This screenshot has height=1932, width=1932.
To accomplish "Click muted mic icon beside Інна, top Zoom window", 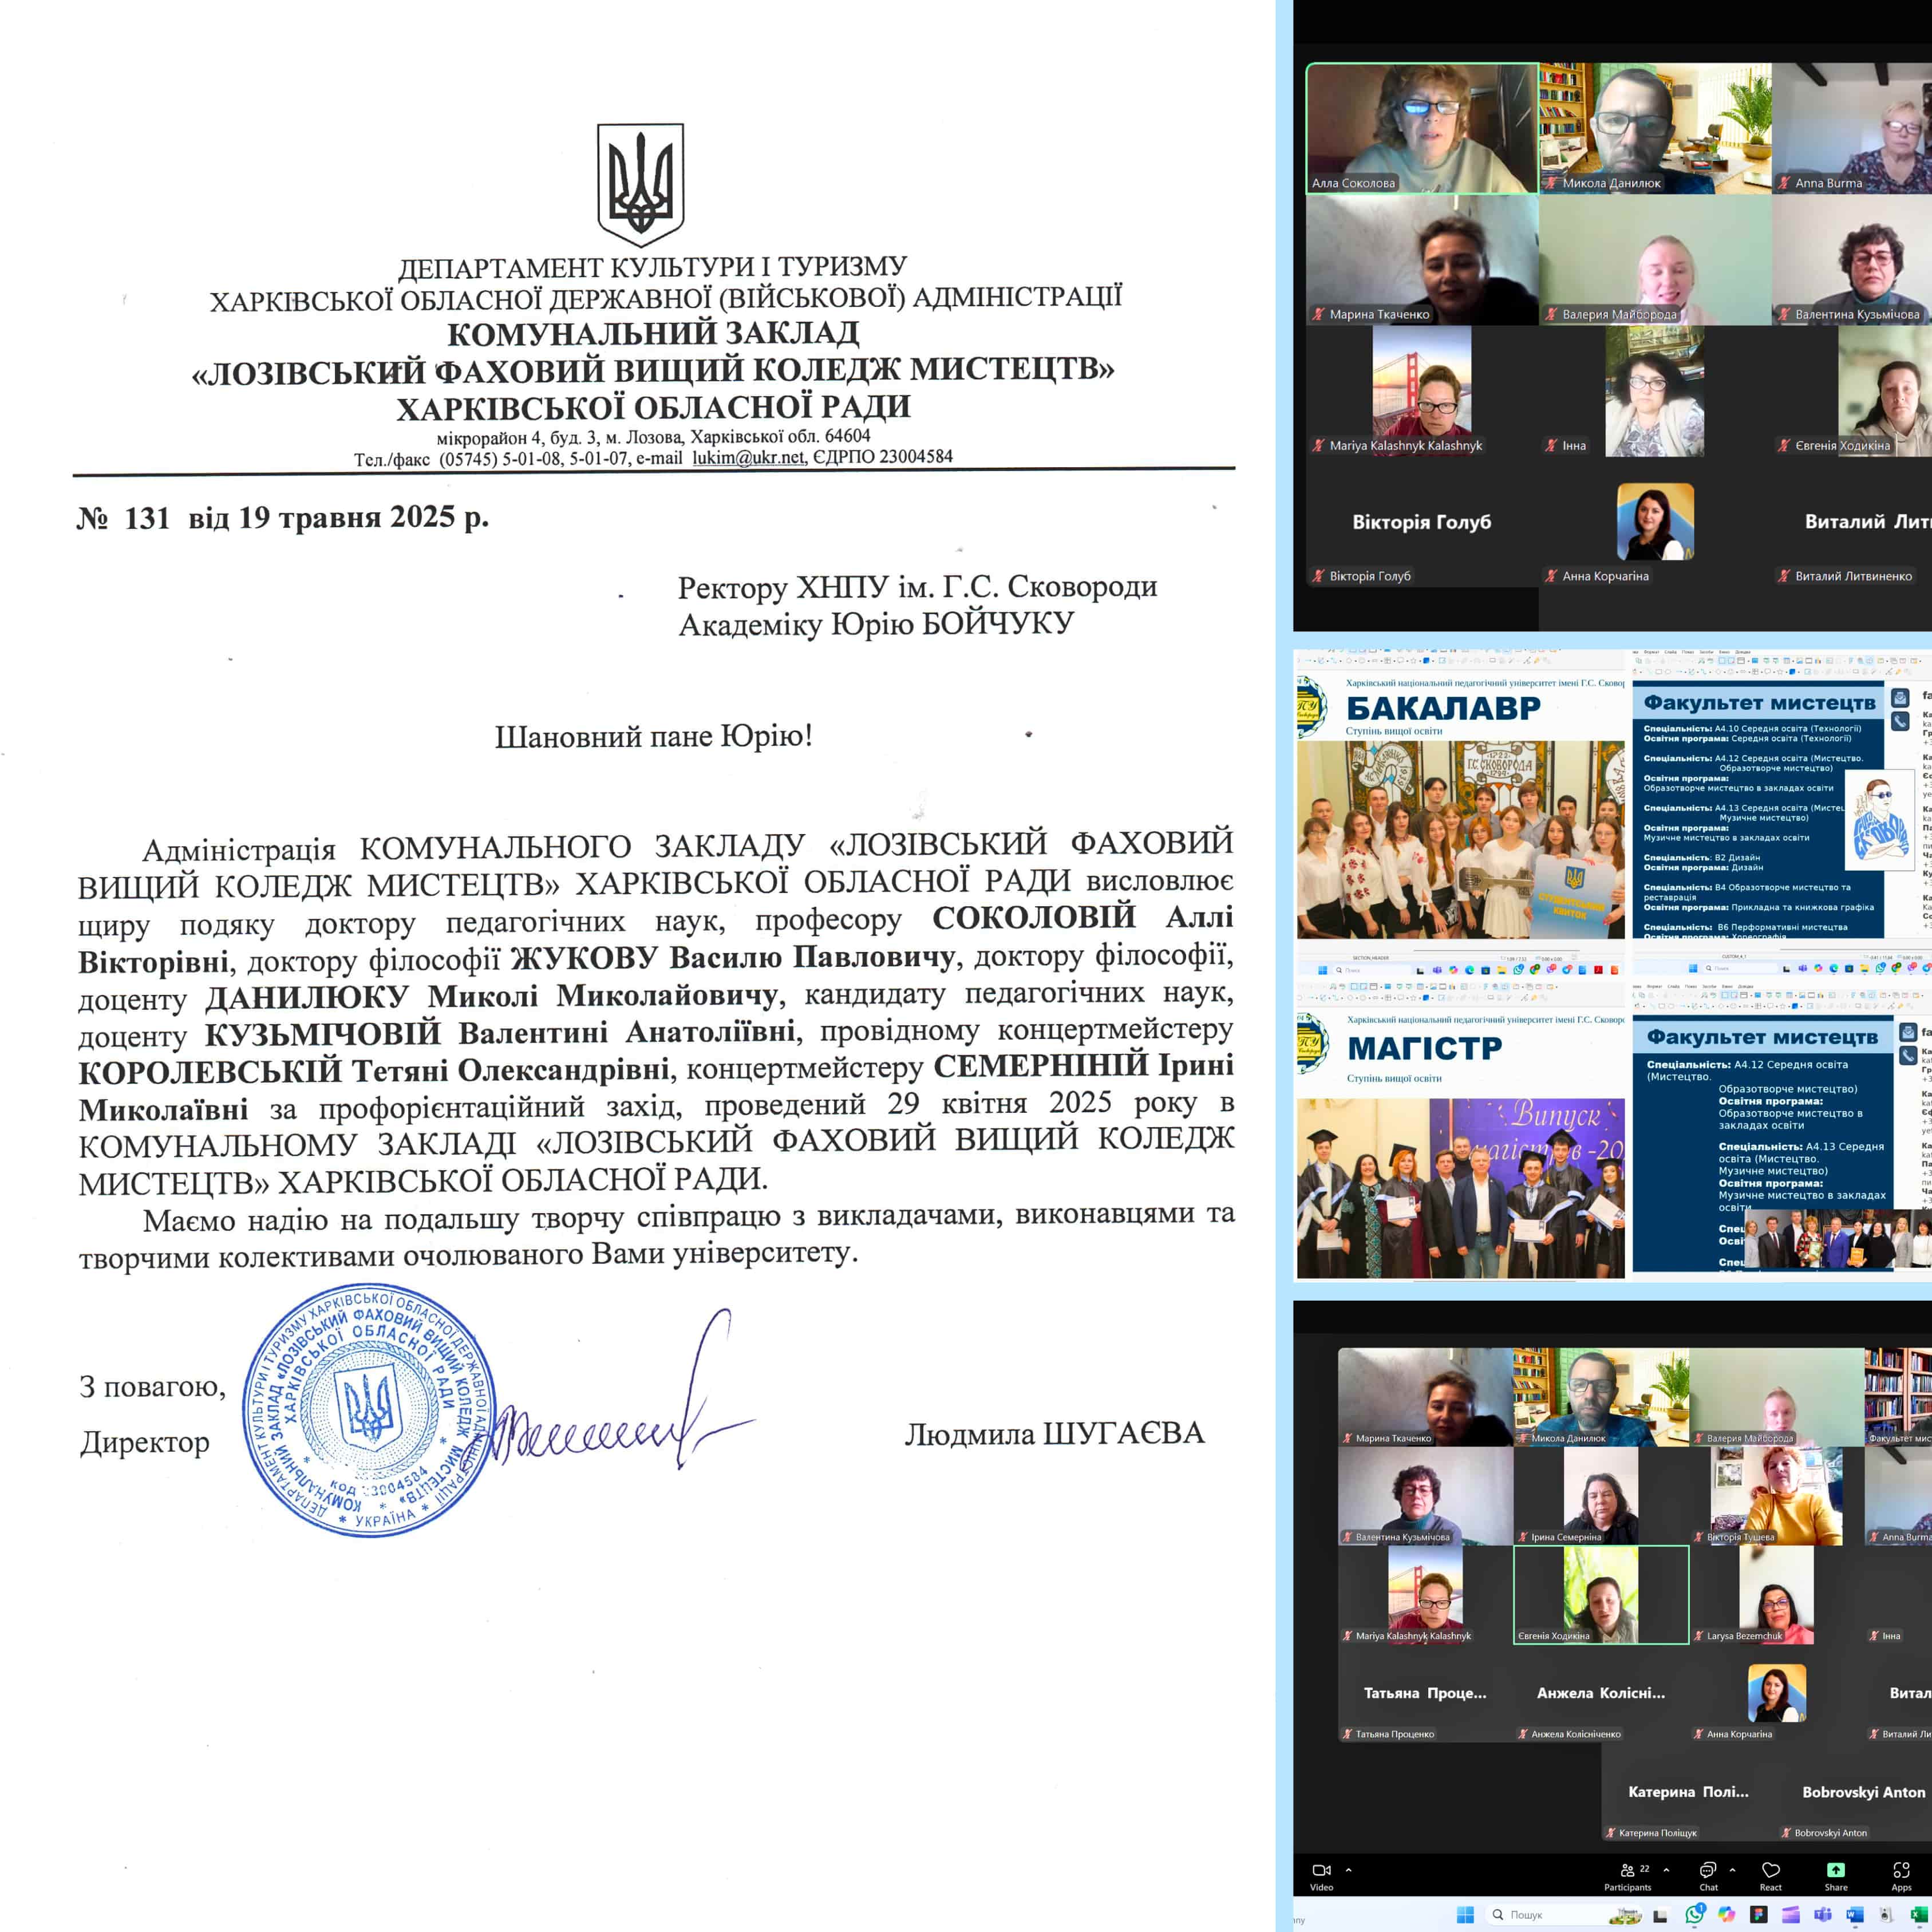I will coord(1551,445).
